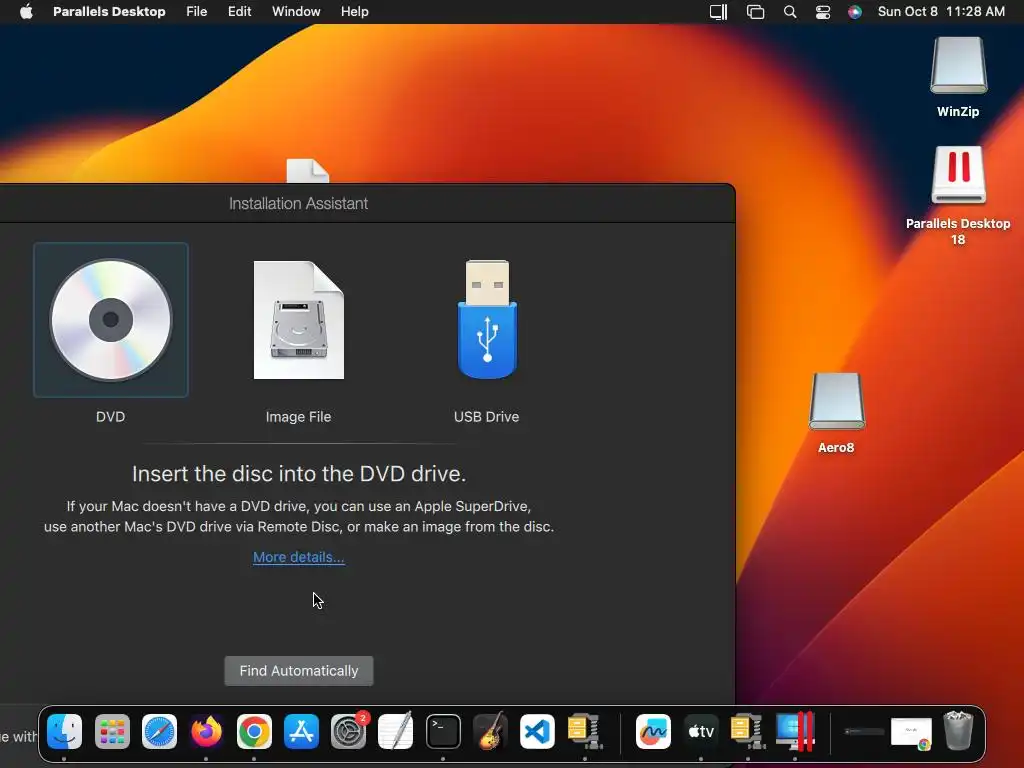Open Apple TV from the Dock

point(701,731)
